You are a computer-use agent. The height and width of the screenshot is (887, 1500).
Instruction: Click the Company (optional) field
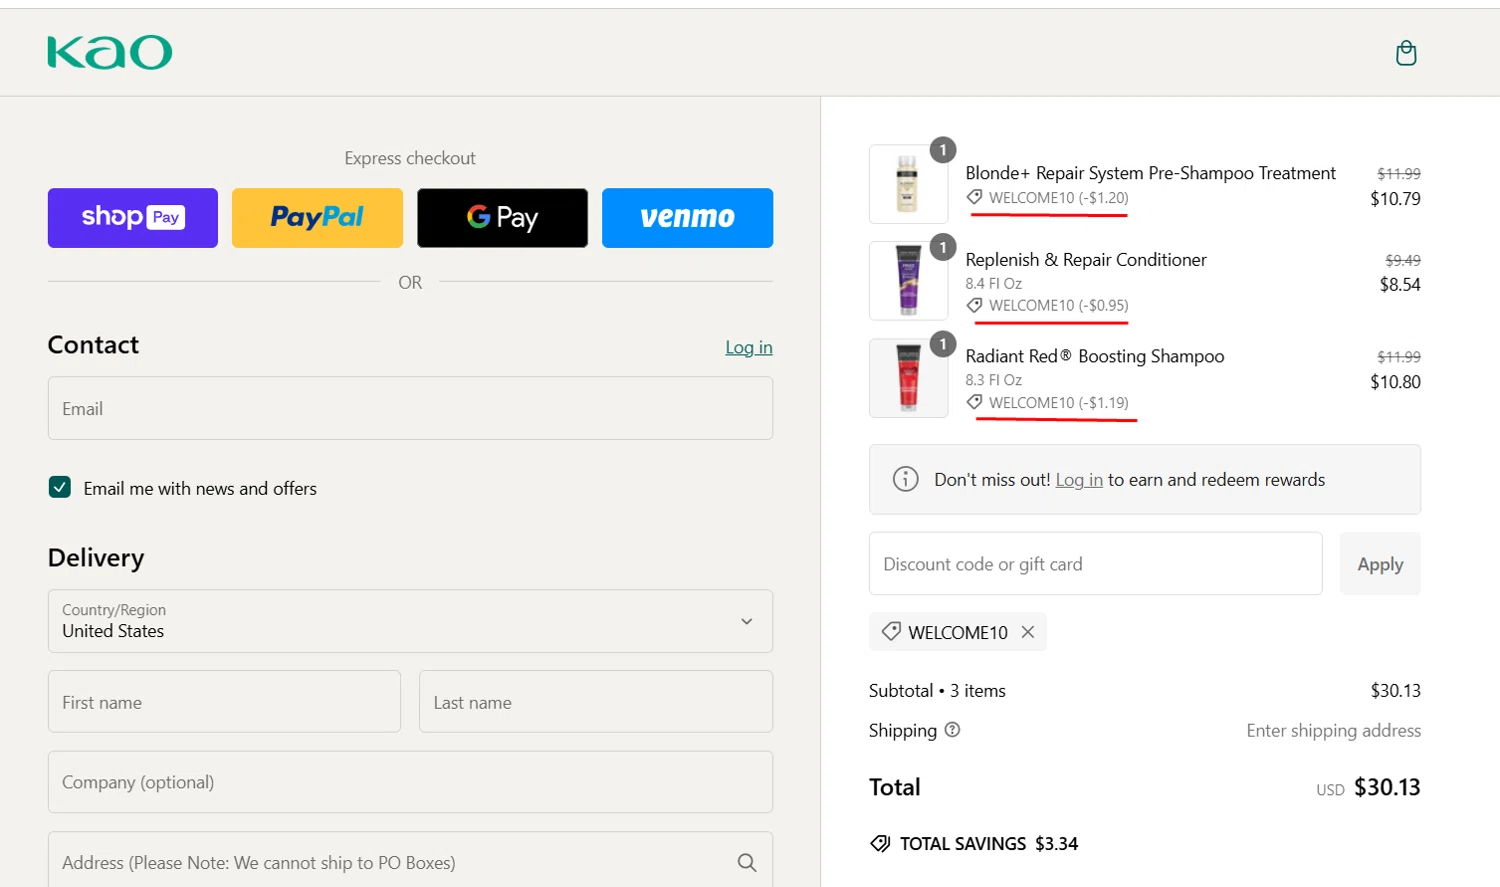tap(410, 782)
